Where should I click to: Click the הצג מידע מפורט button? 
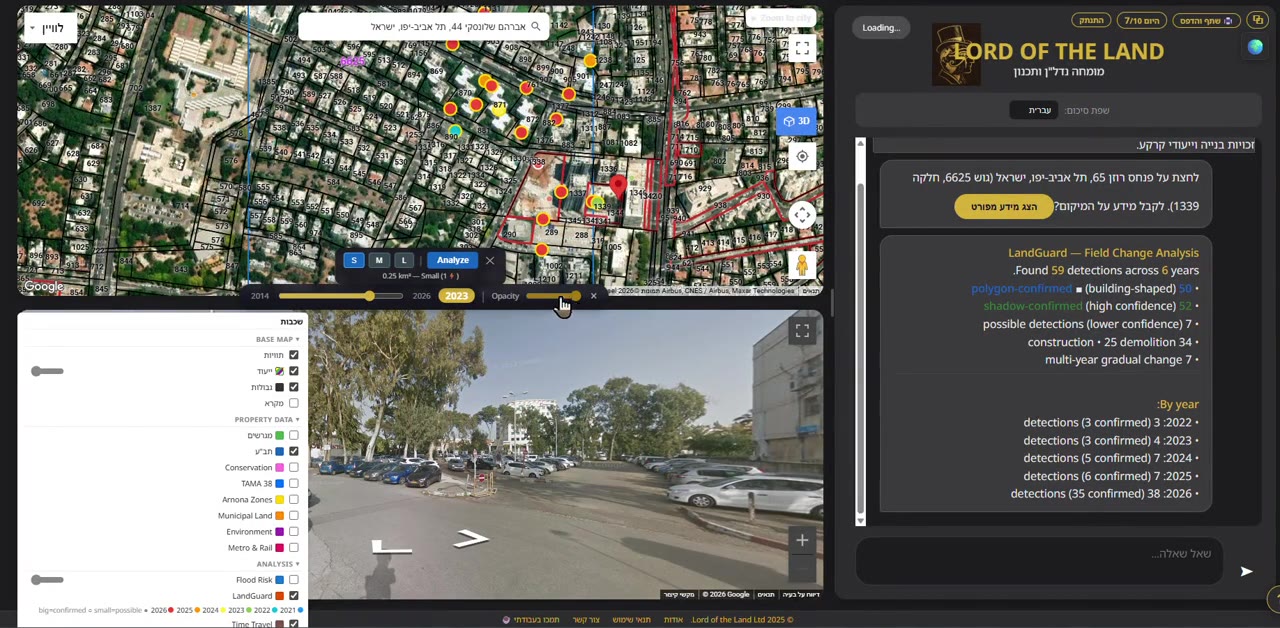(1003, 207)
